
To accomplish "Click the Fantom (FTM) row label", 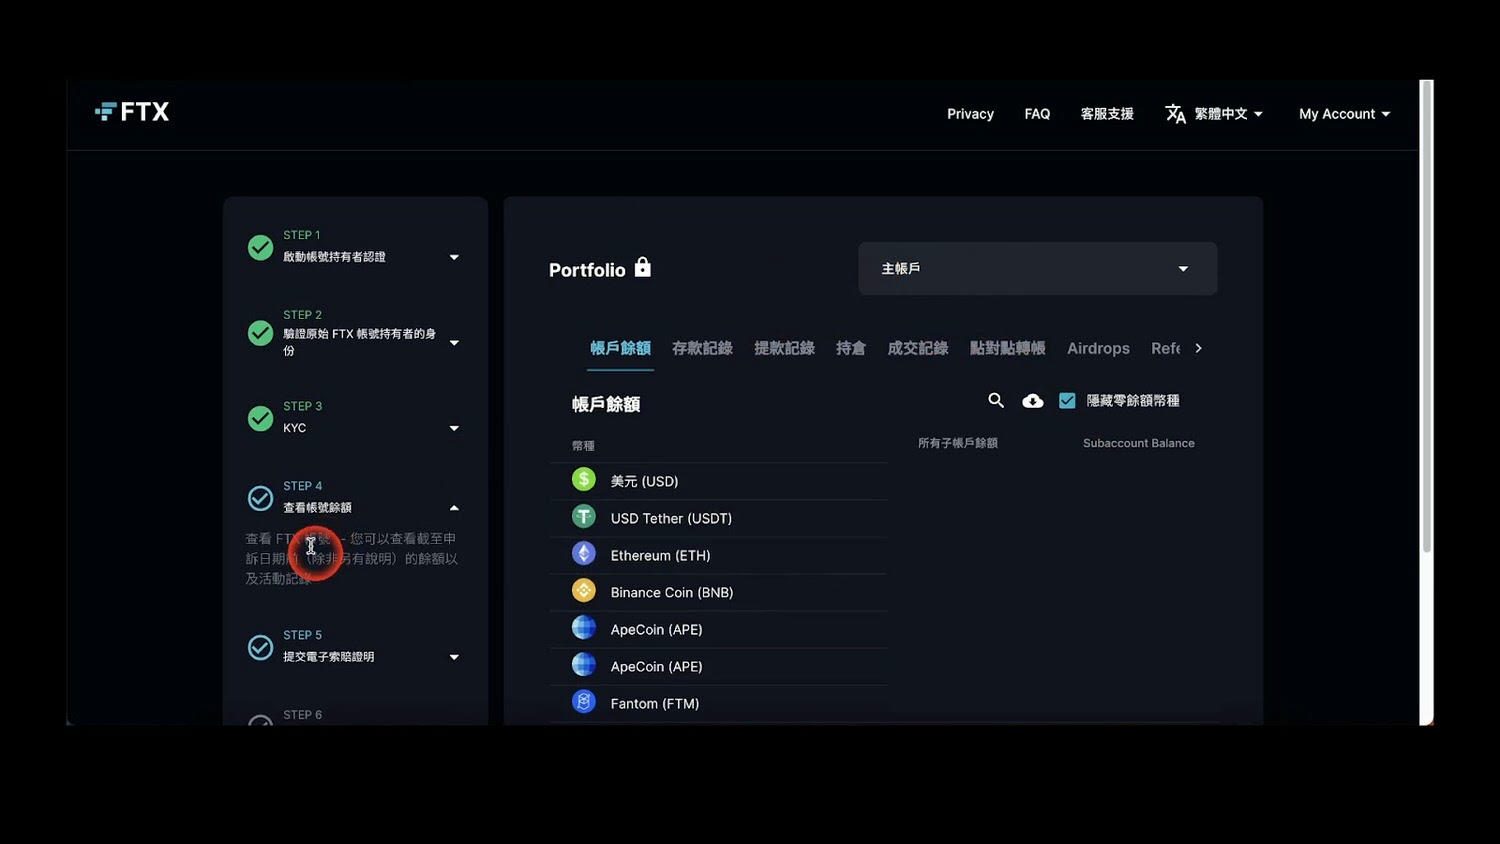I will coord(655,703).
